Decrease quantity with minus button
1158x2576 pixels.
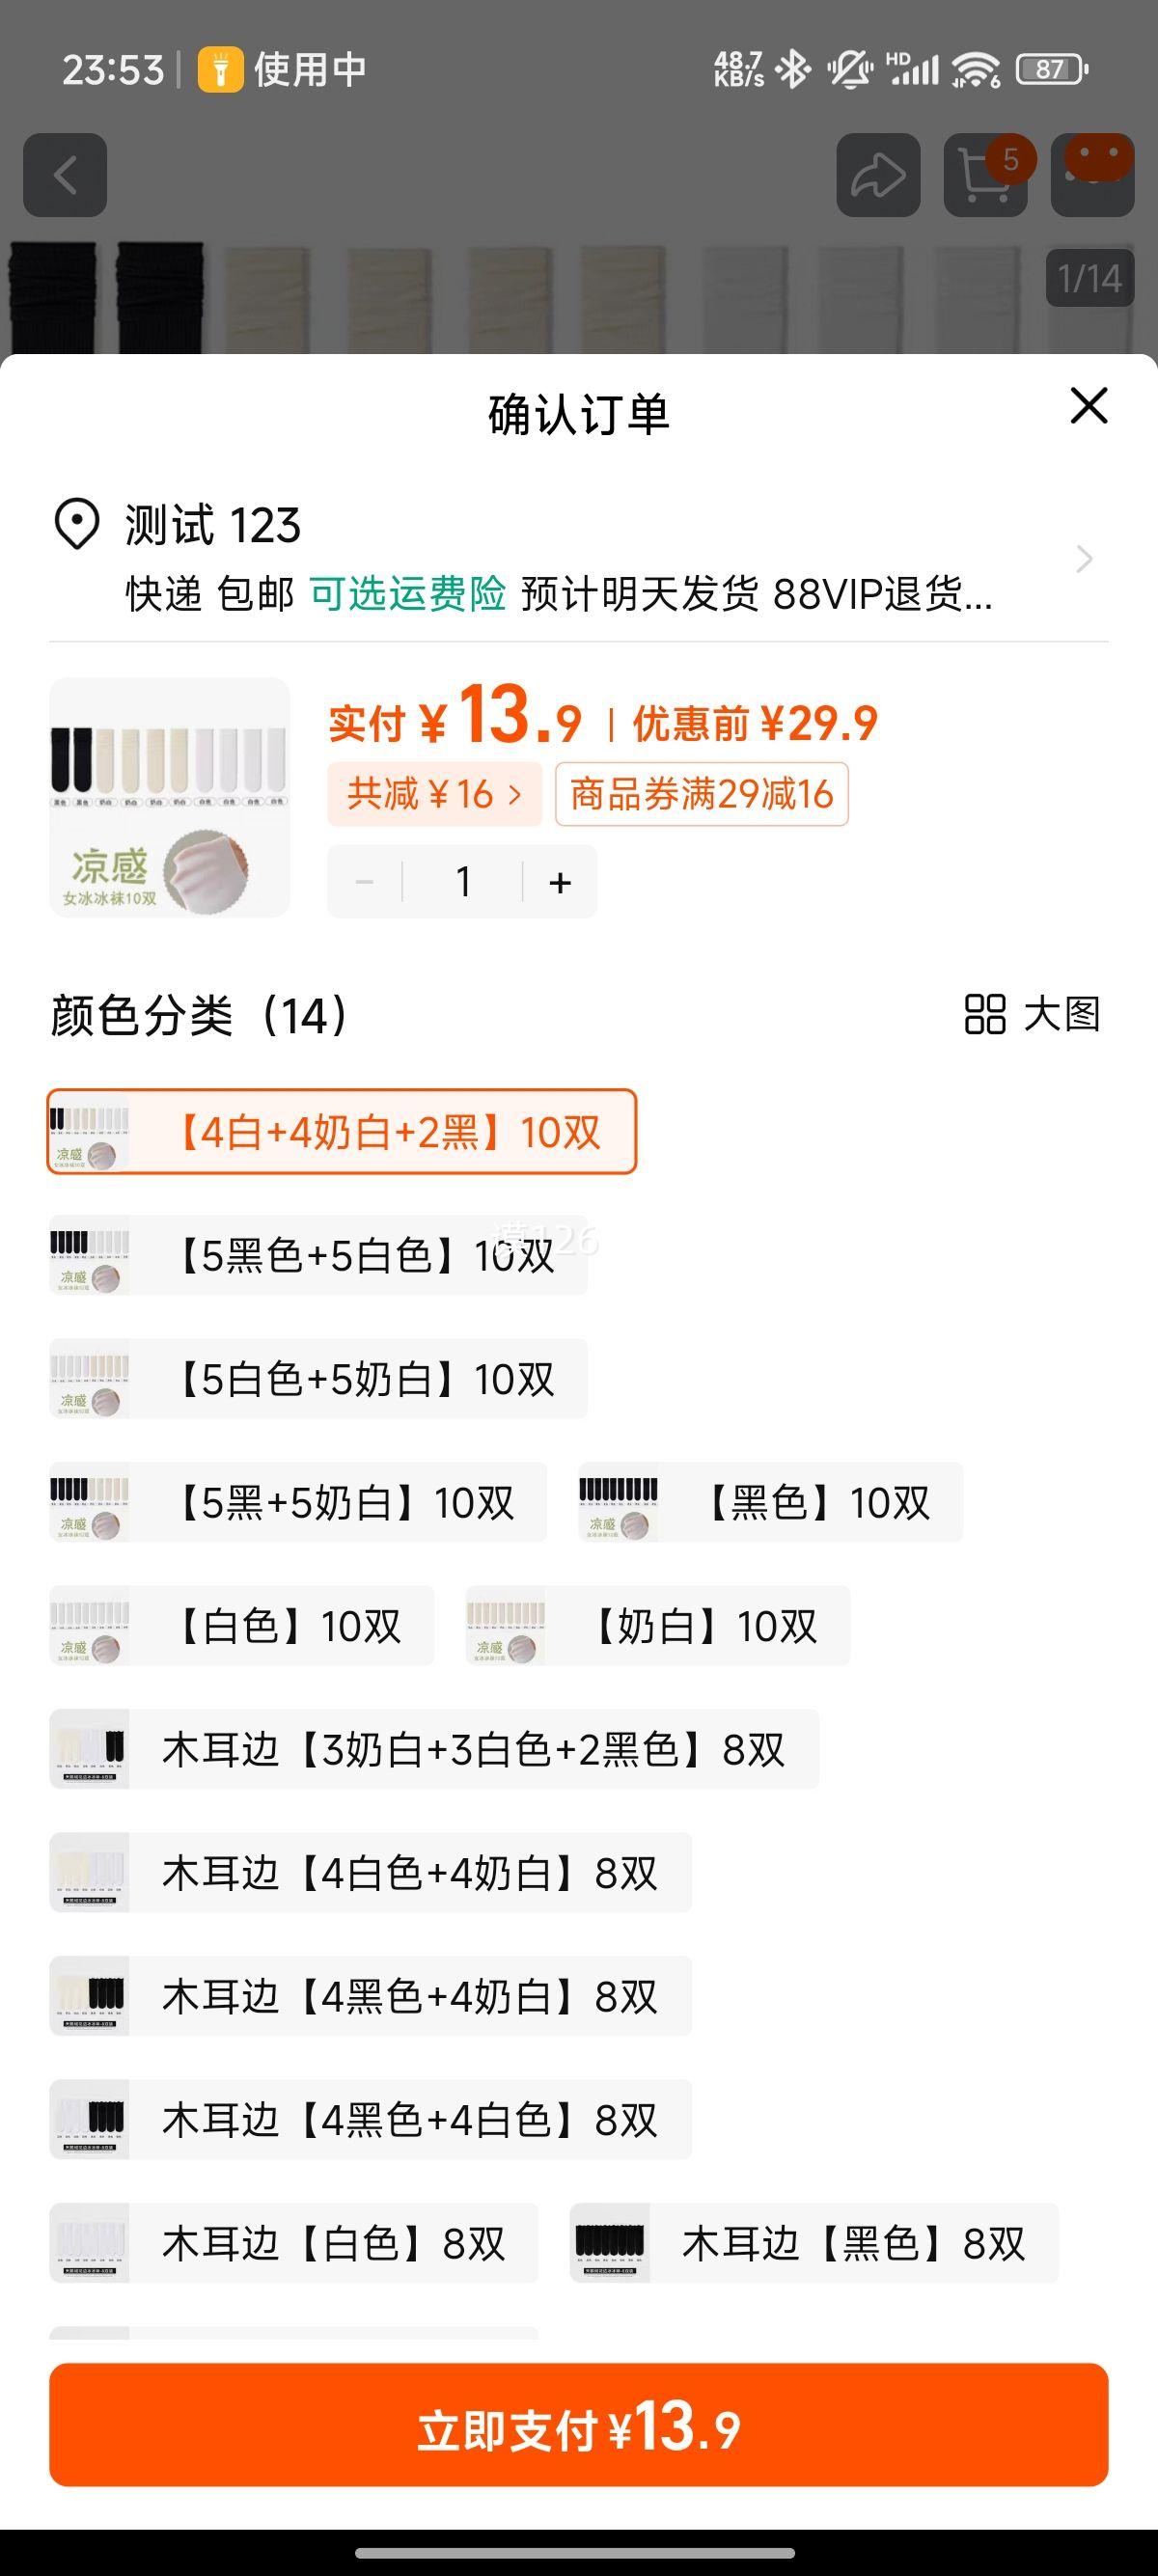pyautogui.click(x=364, y=882)
